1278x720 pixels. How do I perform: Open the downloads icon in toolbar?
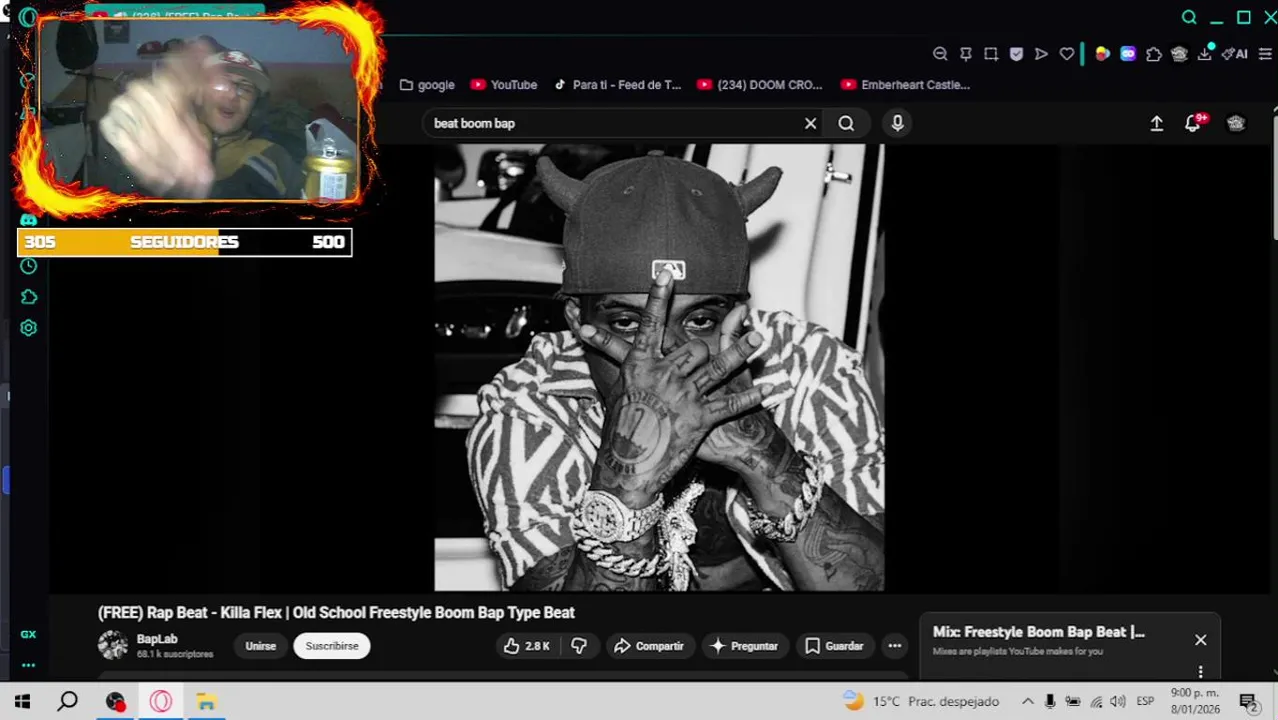click(x=1205, y=53)
